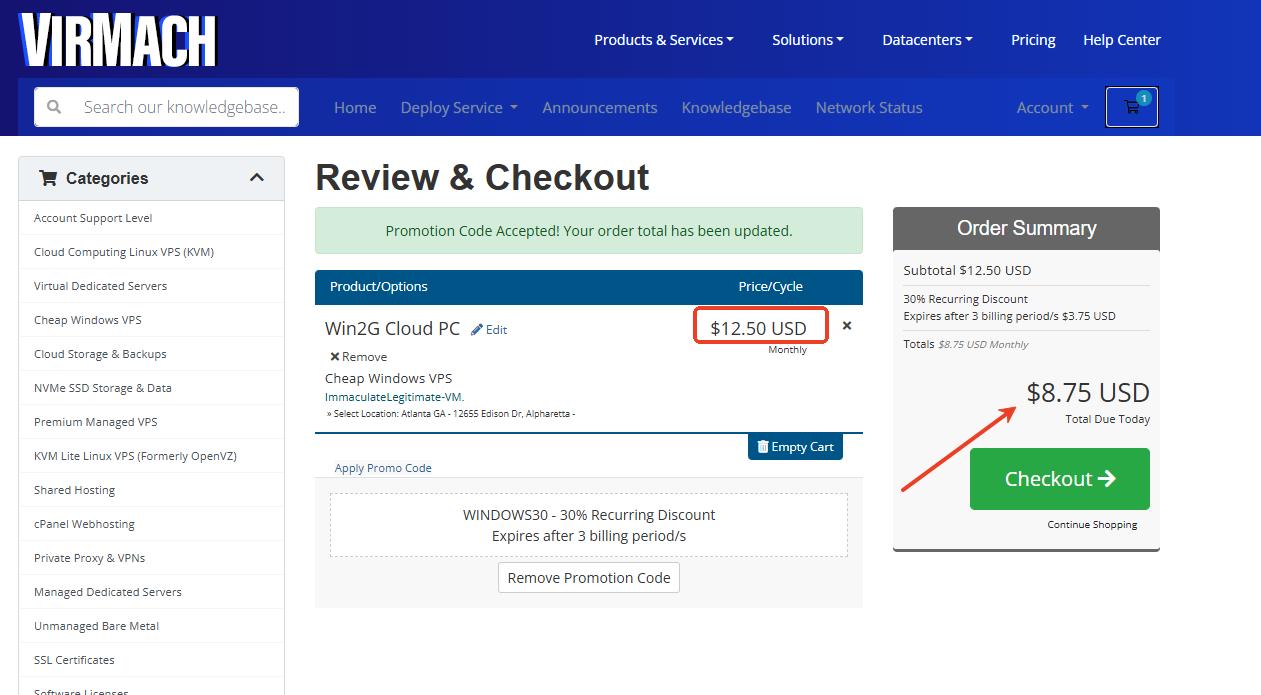Open the shopping cart icon
This screenshot has width=1261, height=695.
pos(1131,107)
